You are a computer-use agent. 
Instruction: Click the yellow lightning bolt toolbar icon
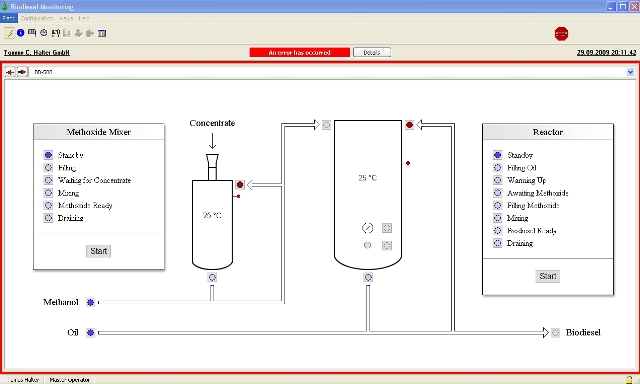coord(10,33)
